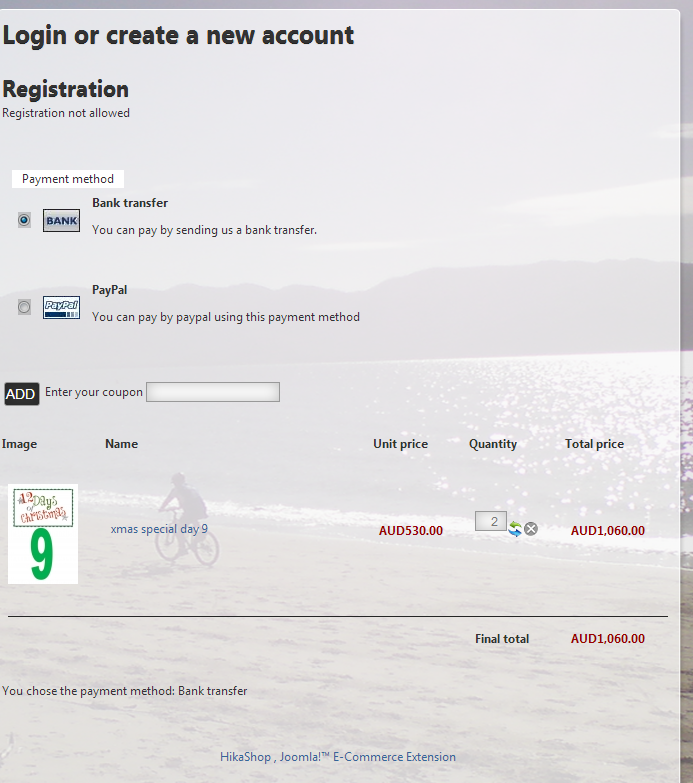Viewport: 693px width, 783px height.
Task: Click 'You can pay by sending us a bank transfer' text
Action: 204,230
